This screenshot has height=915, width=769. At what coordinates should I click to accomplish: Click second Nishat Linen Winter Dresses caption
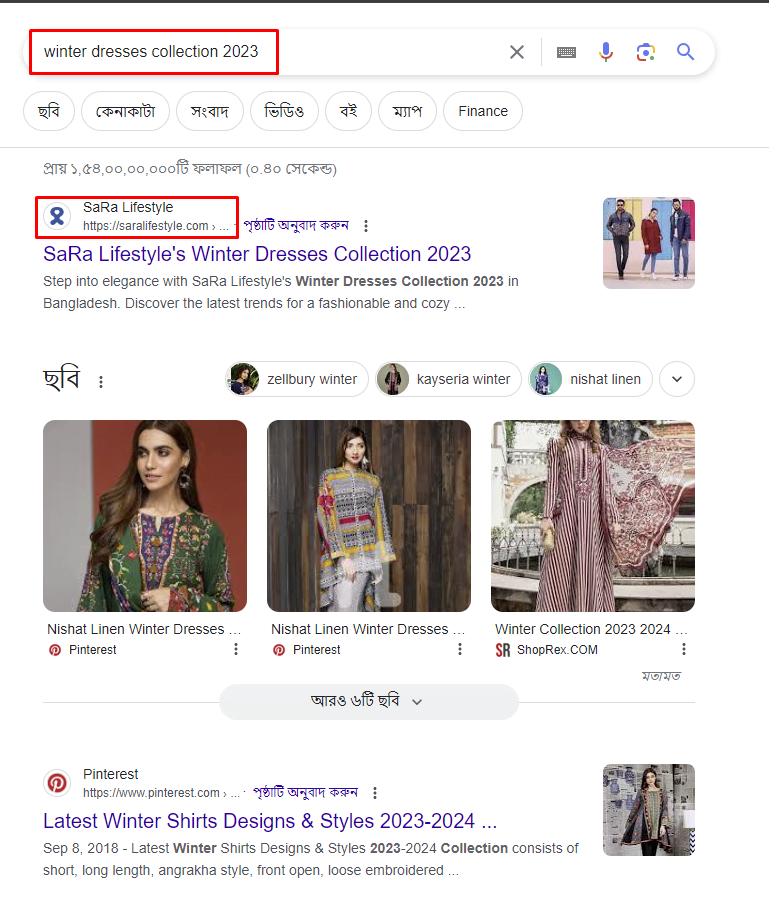tap(368, 629)
